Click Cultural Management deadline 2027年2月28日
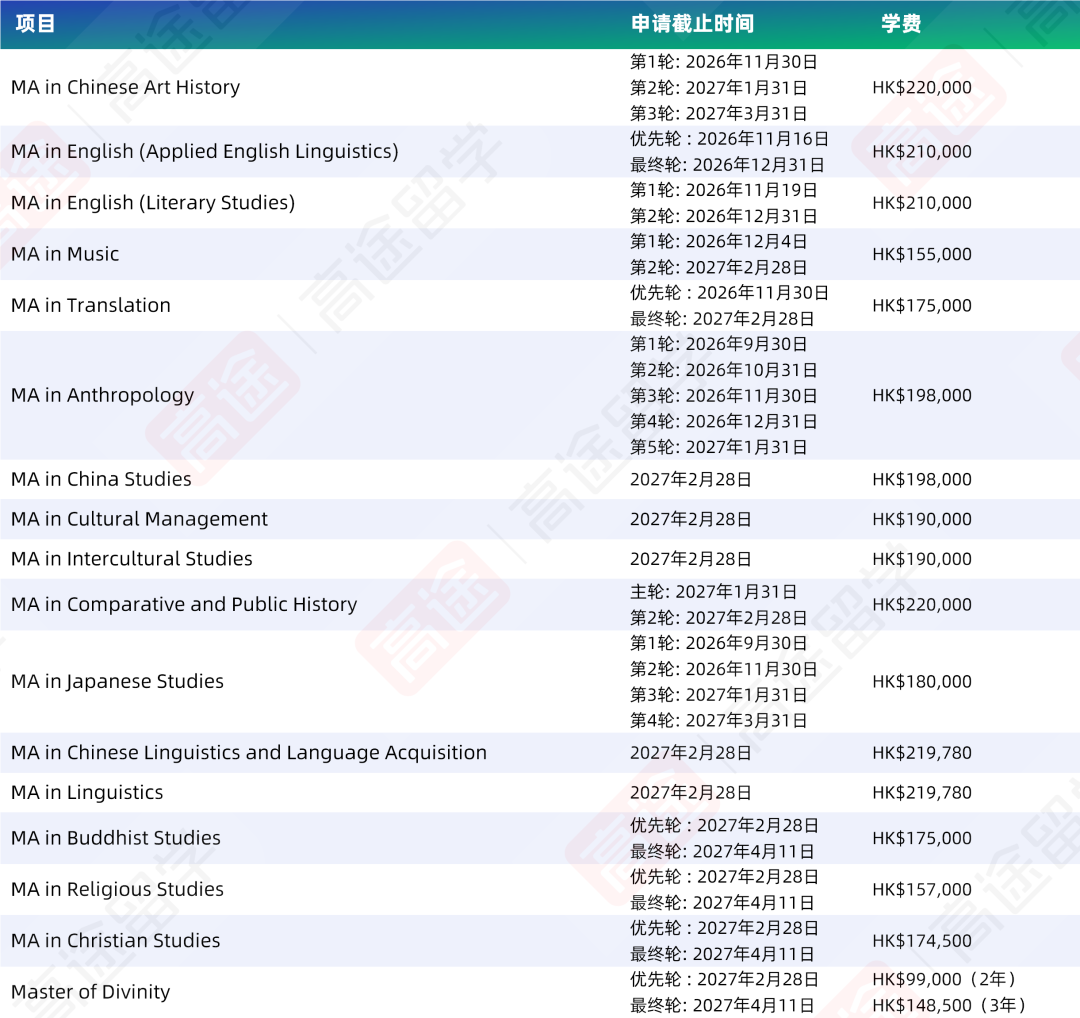Image resolution: width=1080 pixels, height=1018 pixels. tap(691, 519)
